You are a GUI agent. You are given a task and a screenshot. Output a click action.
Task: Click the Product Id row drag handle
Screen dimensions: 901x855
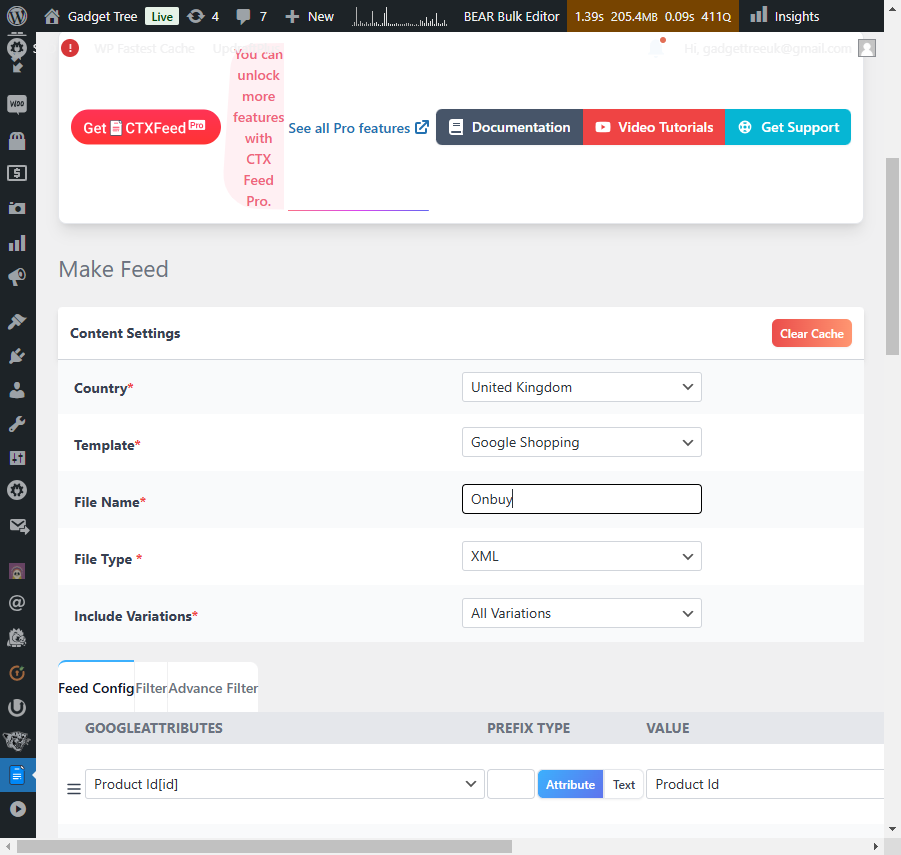pos(74,789)
